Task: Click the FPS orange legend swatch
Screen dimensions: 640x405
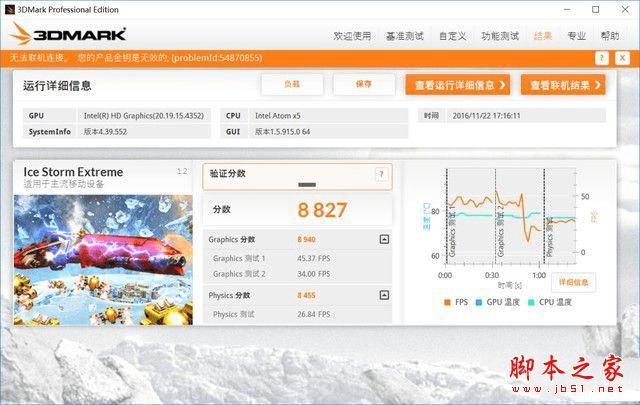Action: point(447,303)
